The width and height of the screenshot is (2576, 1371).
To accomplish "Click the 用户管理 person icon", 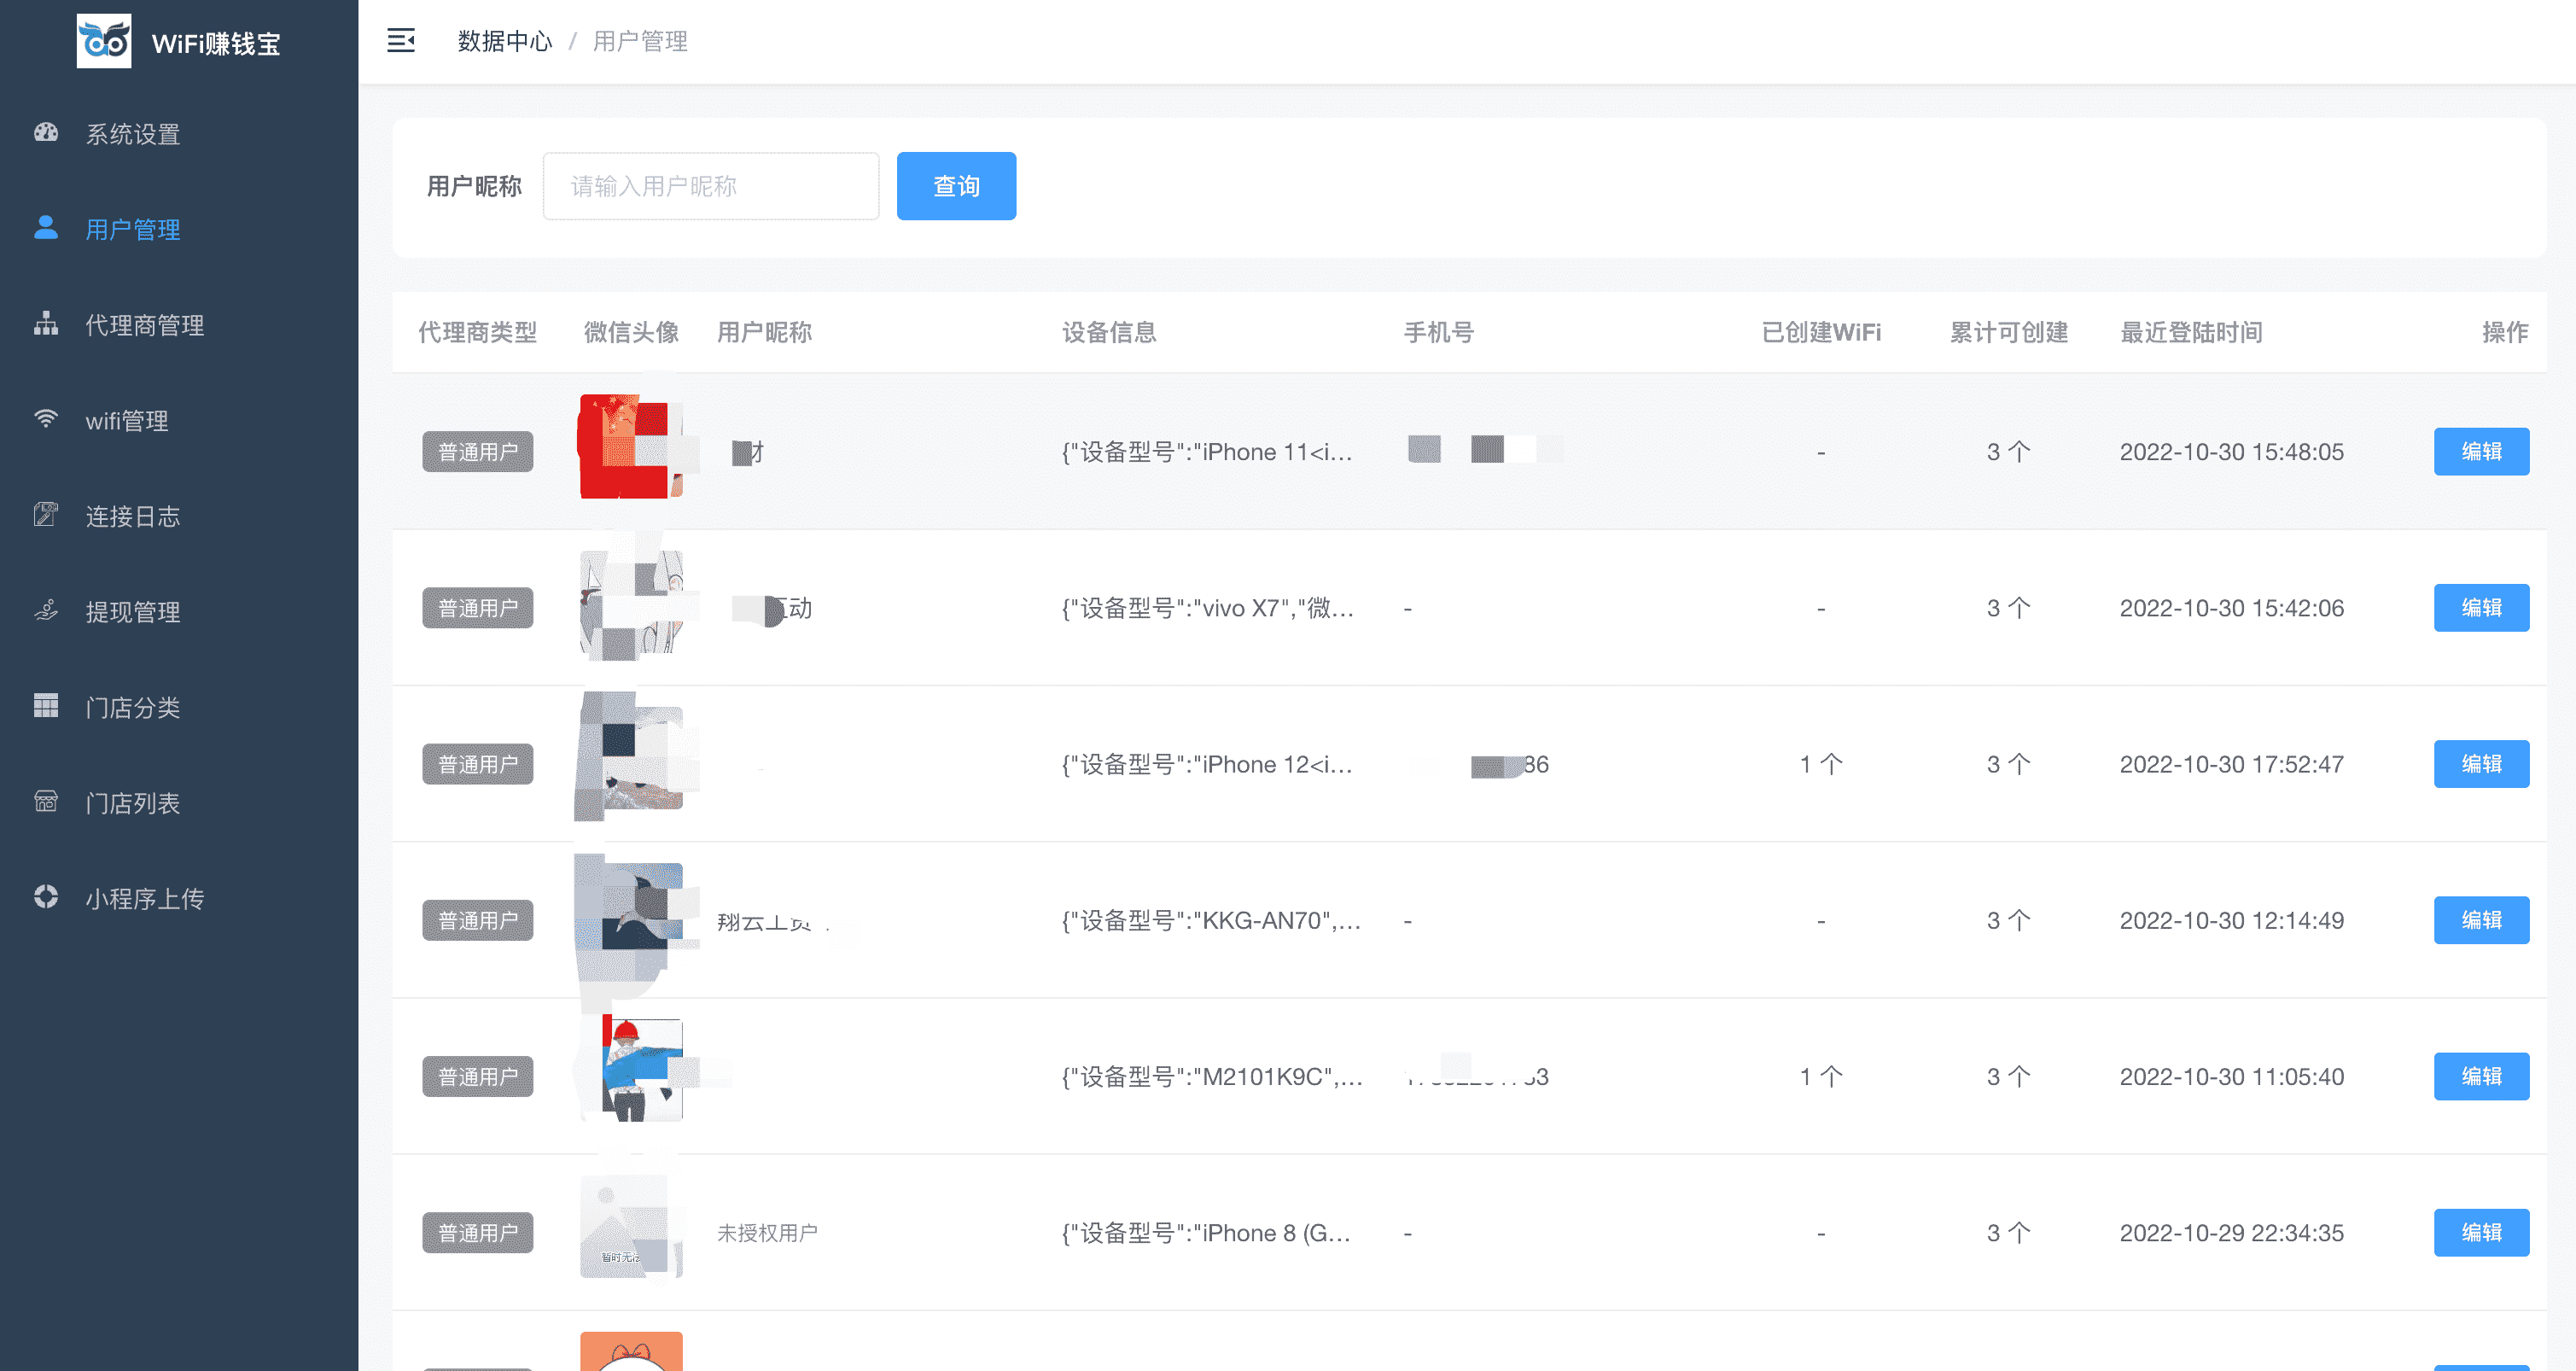I will (x=46, y=228).
